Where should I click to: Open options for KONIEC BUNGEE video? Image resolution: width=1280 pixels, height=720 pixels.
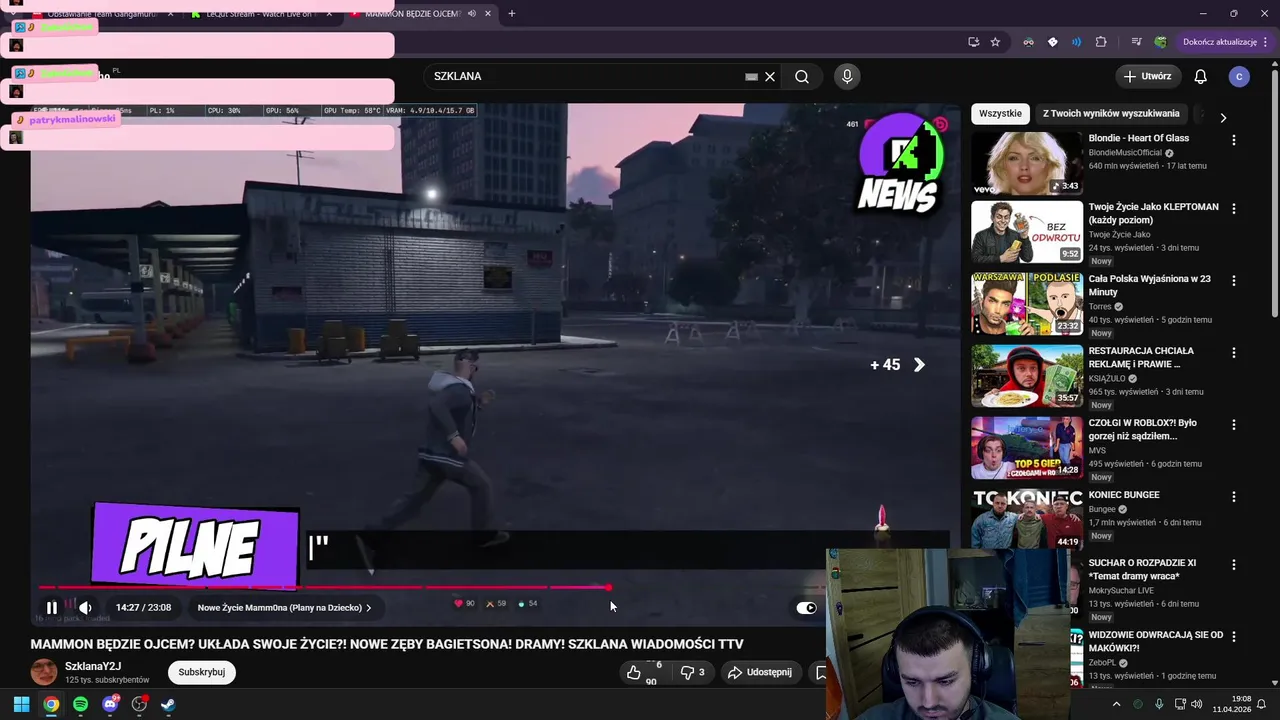tap(1233, 497)
